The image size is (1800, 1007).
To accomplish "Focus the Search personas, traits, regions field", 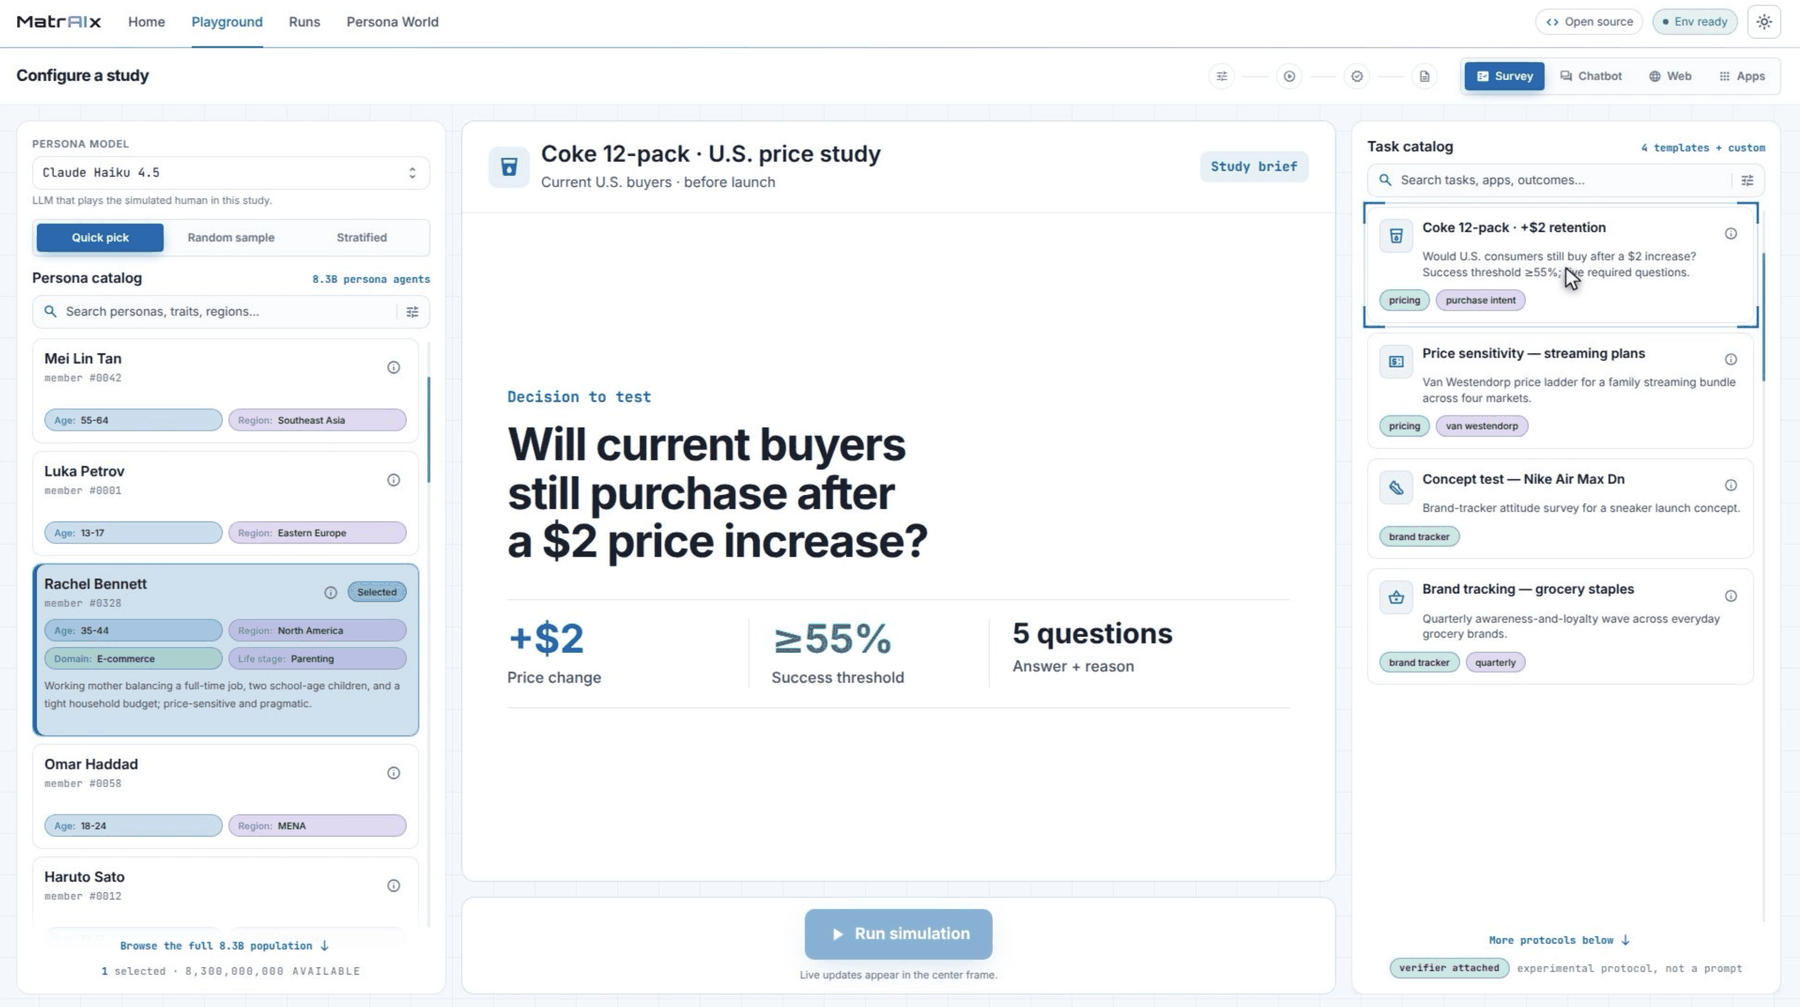I will 231,312.
